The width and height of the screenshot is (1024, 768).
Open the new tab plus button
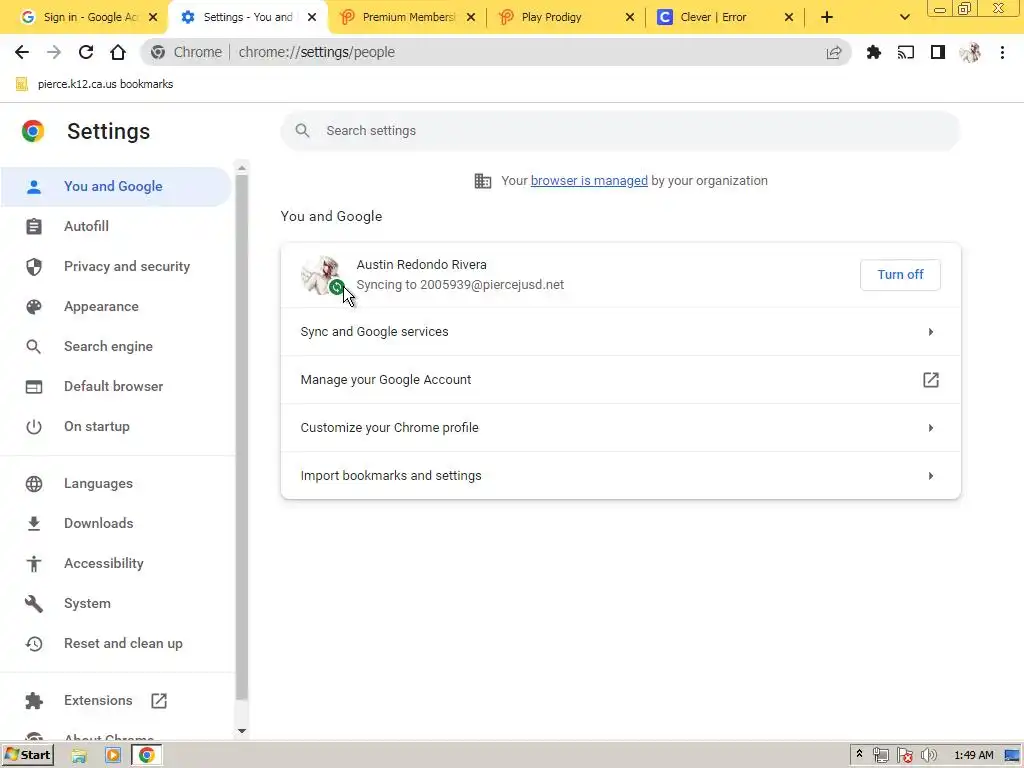pyautogui.click(x=827, y=17)
